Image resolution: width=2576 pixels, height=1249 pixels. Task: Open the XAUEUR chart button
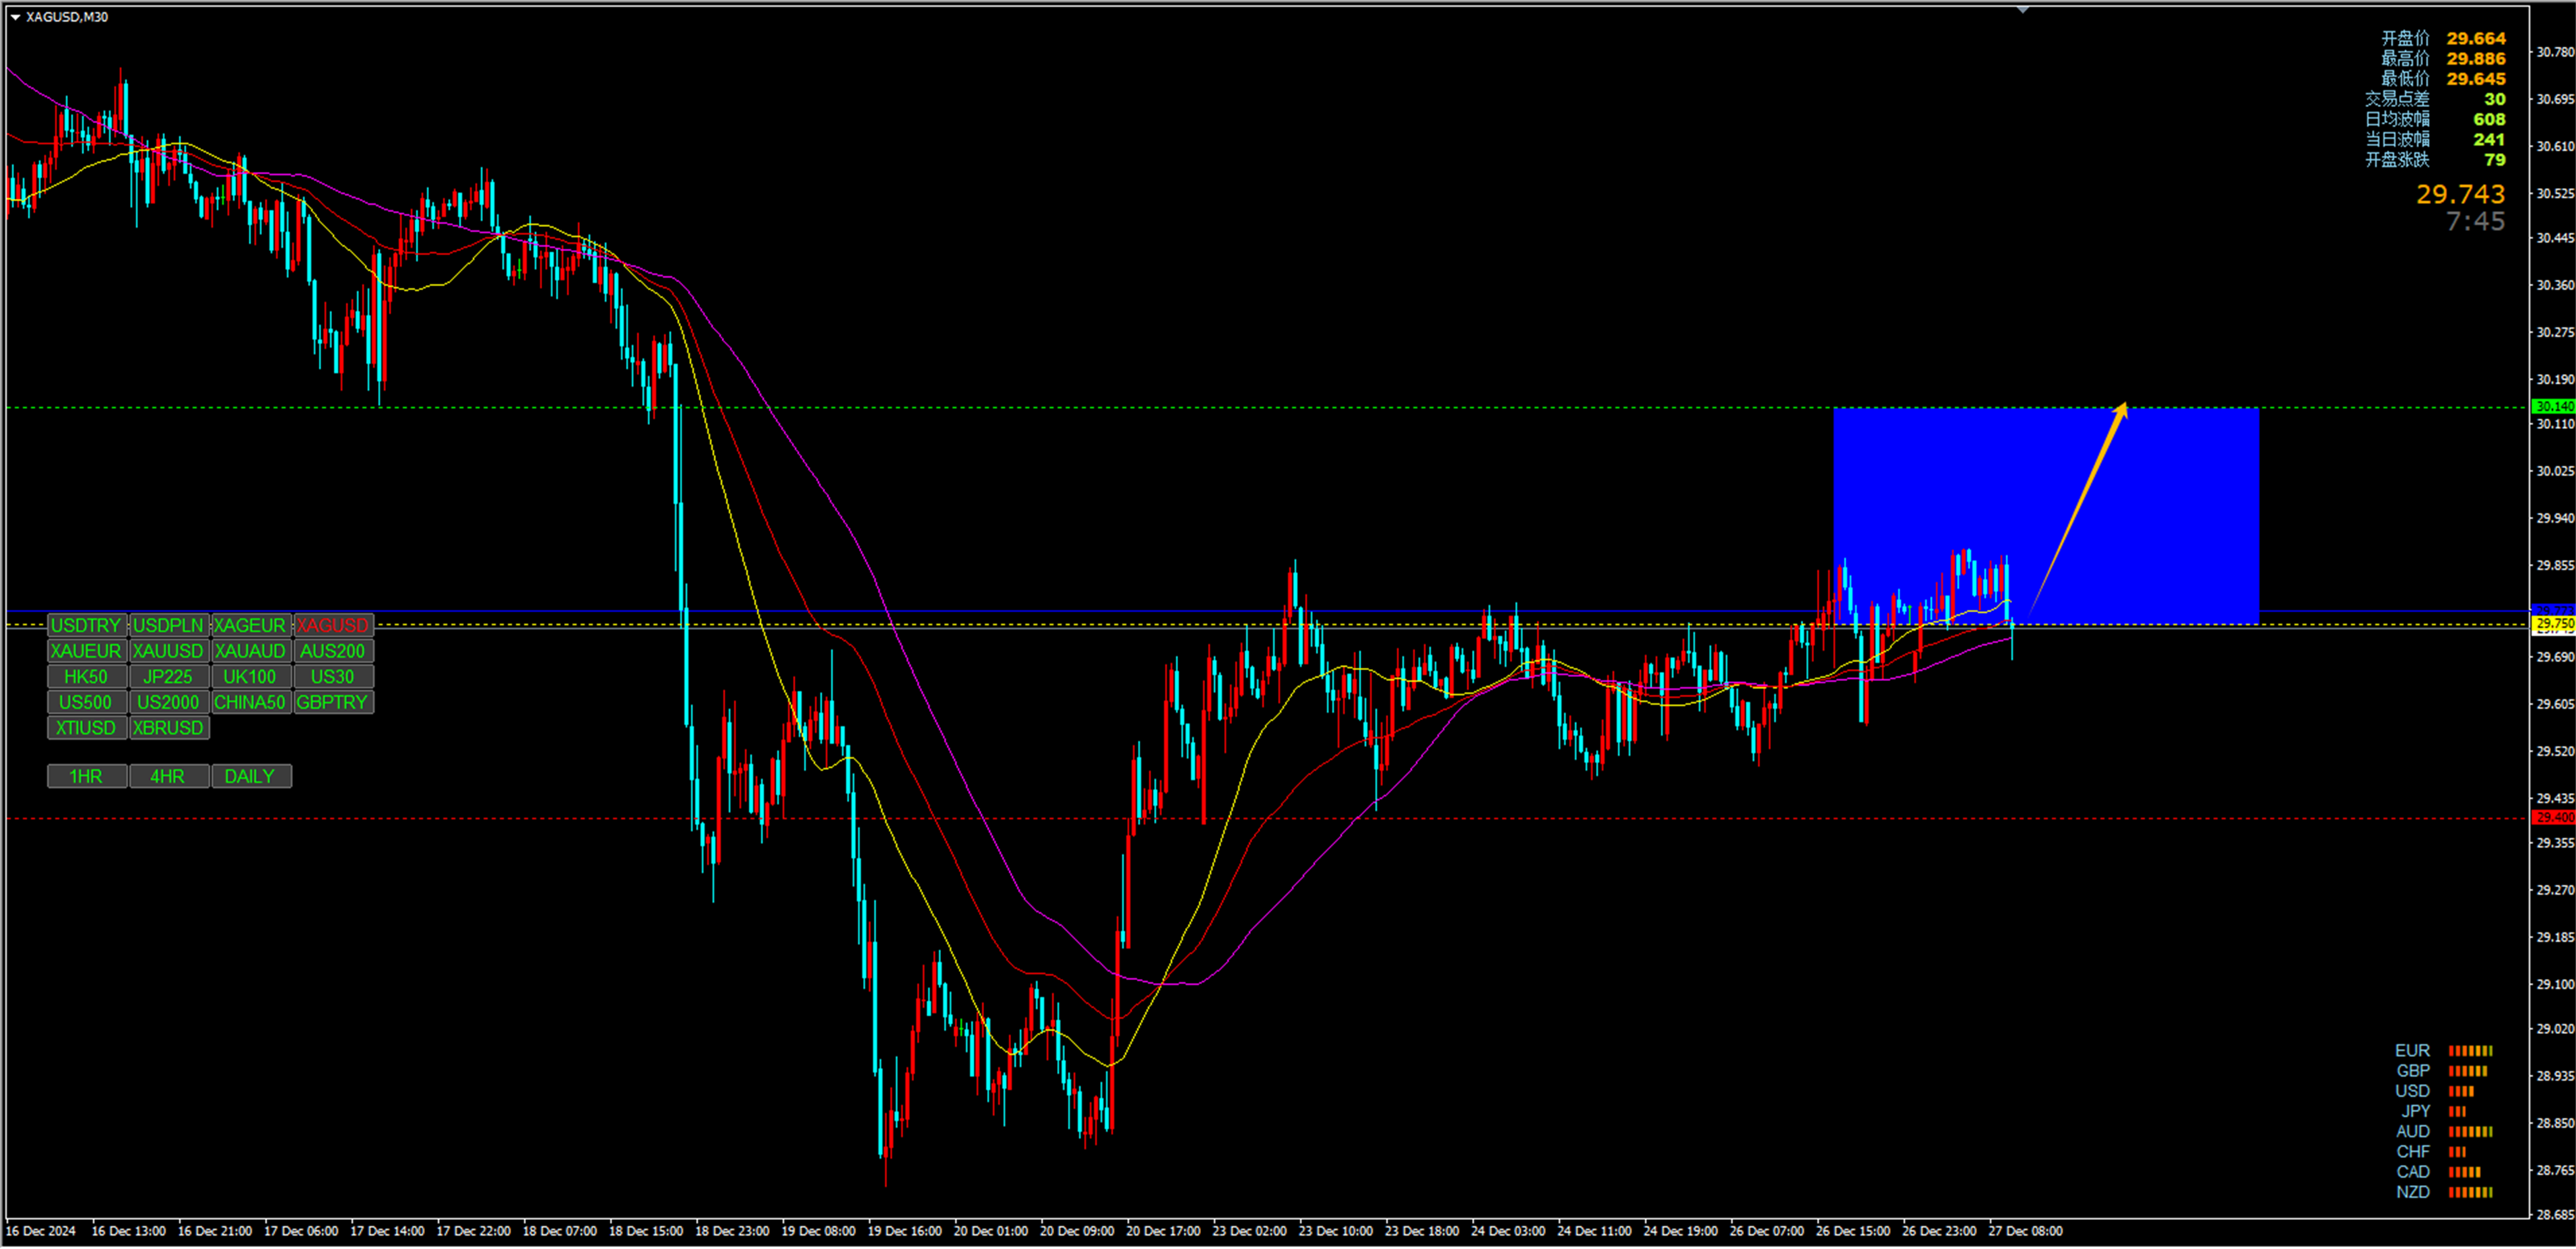[87, 652]
